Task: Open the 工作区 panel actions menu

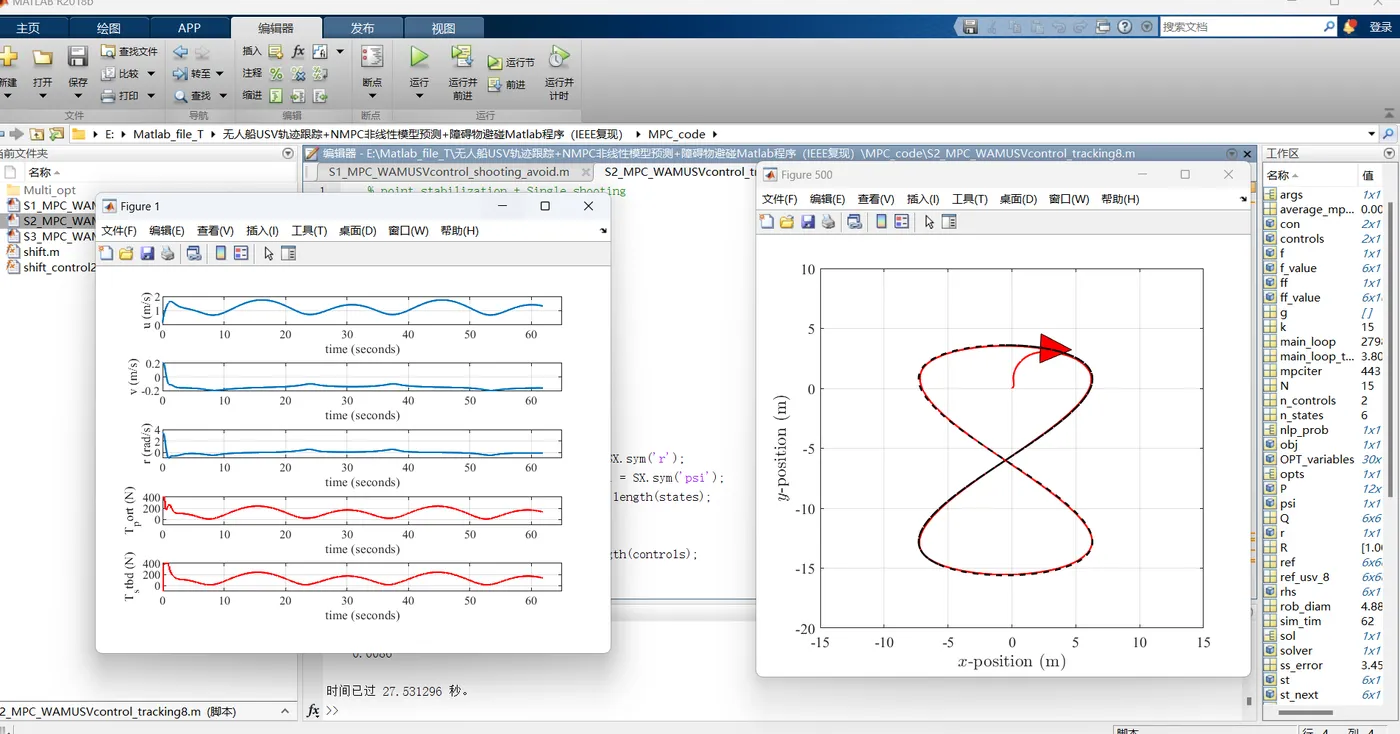Action: [x=1388, y=154]
